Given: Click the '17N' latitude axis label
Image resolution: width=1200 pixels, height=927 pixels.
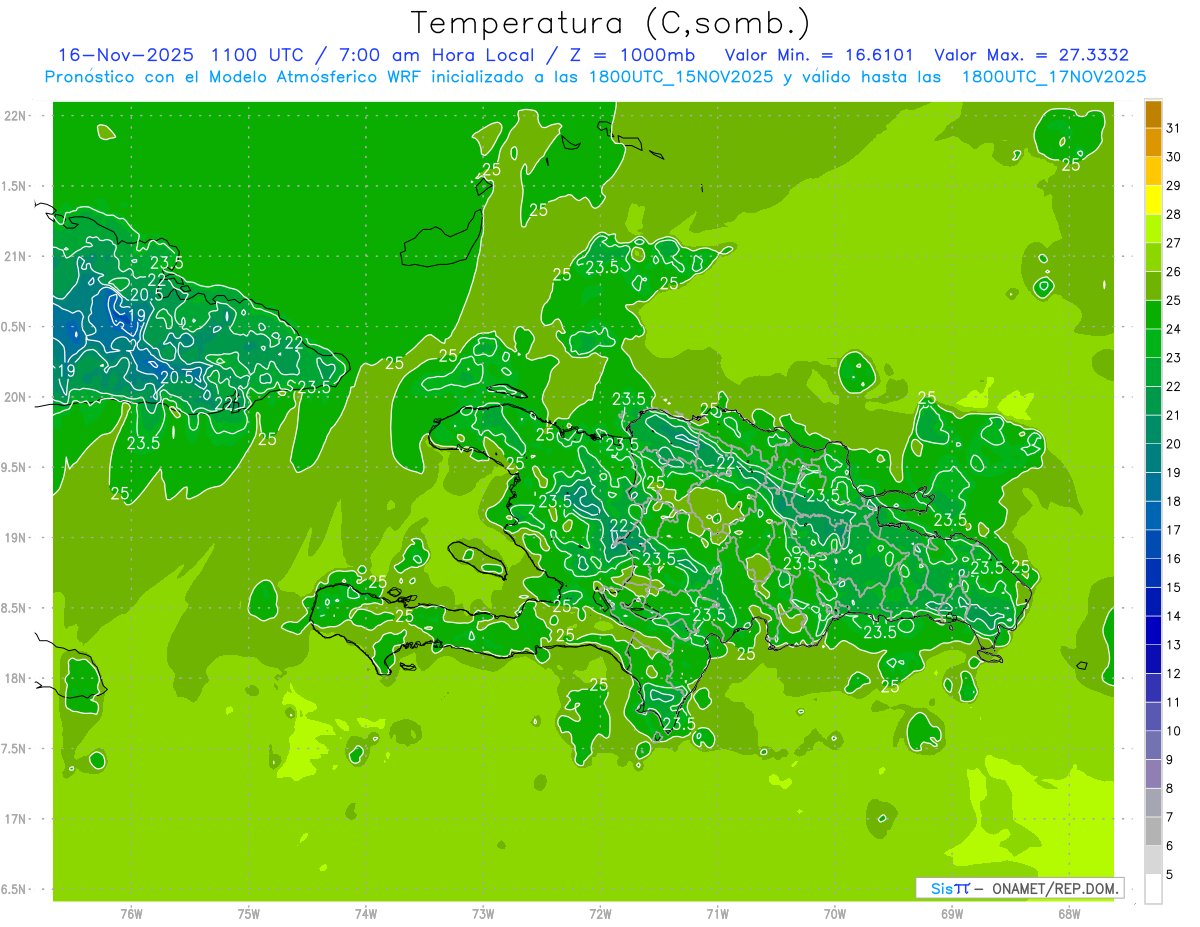Looking at the screenshot, I should coord(15,819).
